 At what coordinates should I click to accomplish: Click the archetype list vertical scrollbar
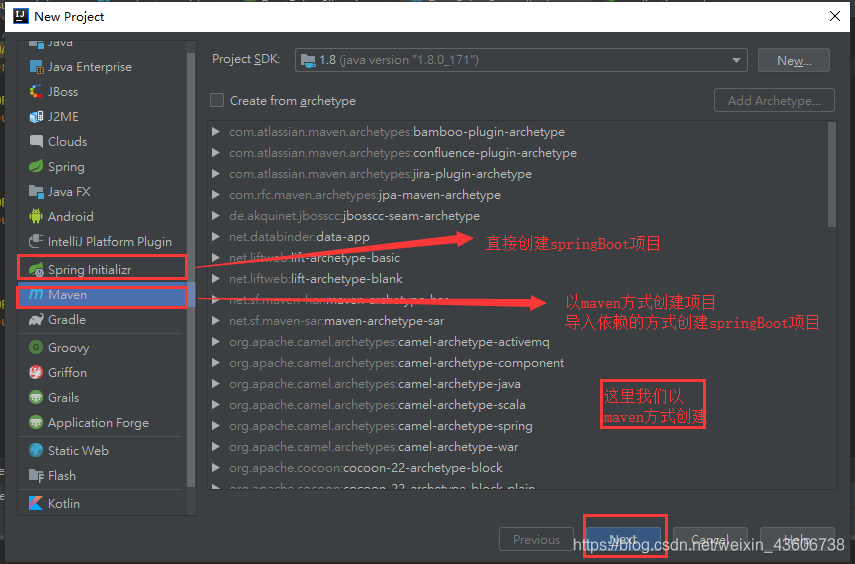(x=832, y=175)
